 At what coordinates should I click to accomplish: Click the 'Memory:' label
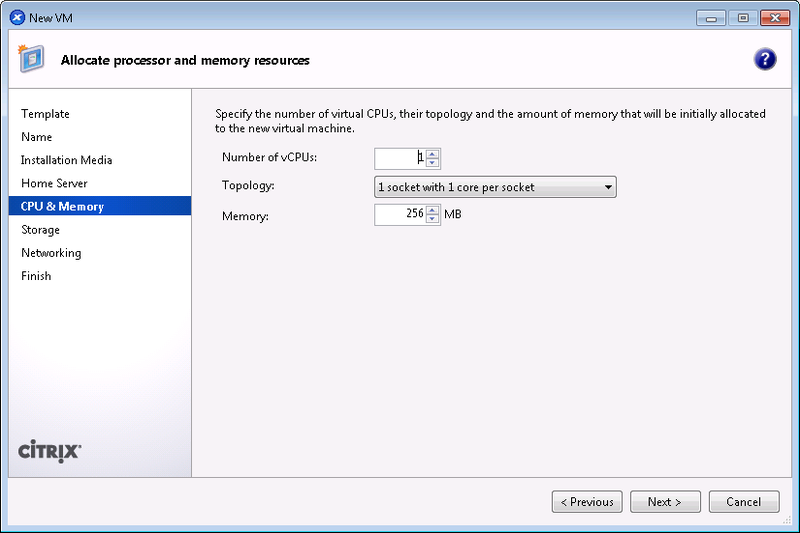[245, 216]
